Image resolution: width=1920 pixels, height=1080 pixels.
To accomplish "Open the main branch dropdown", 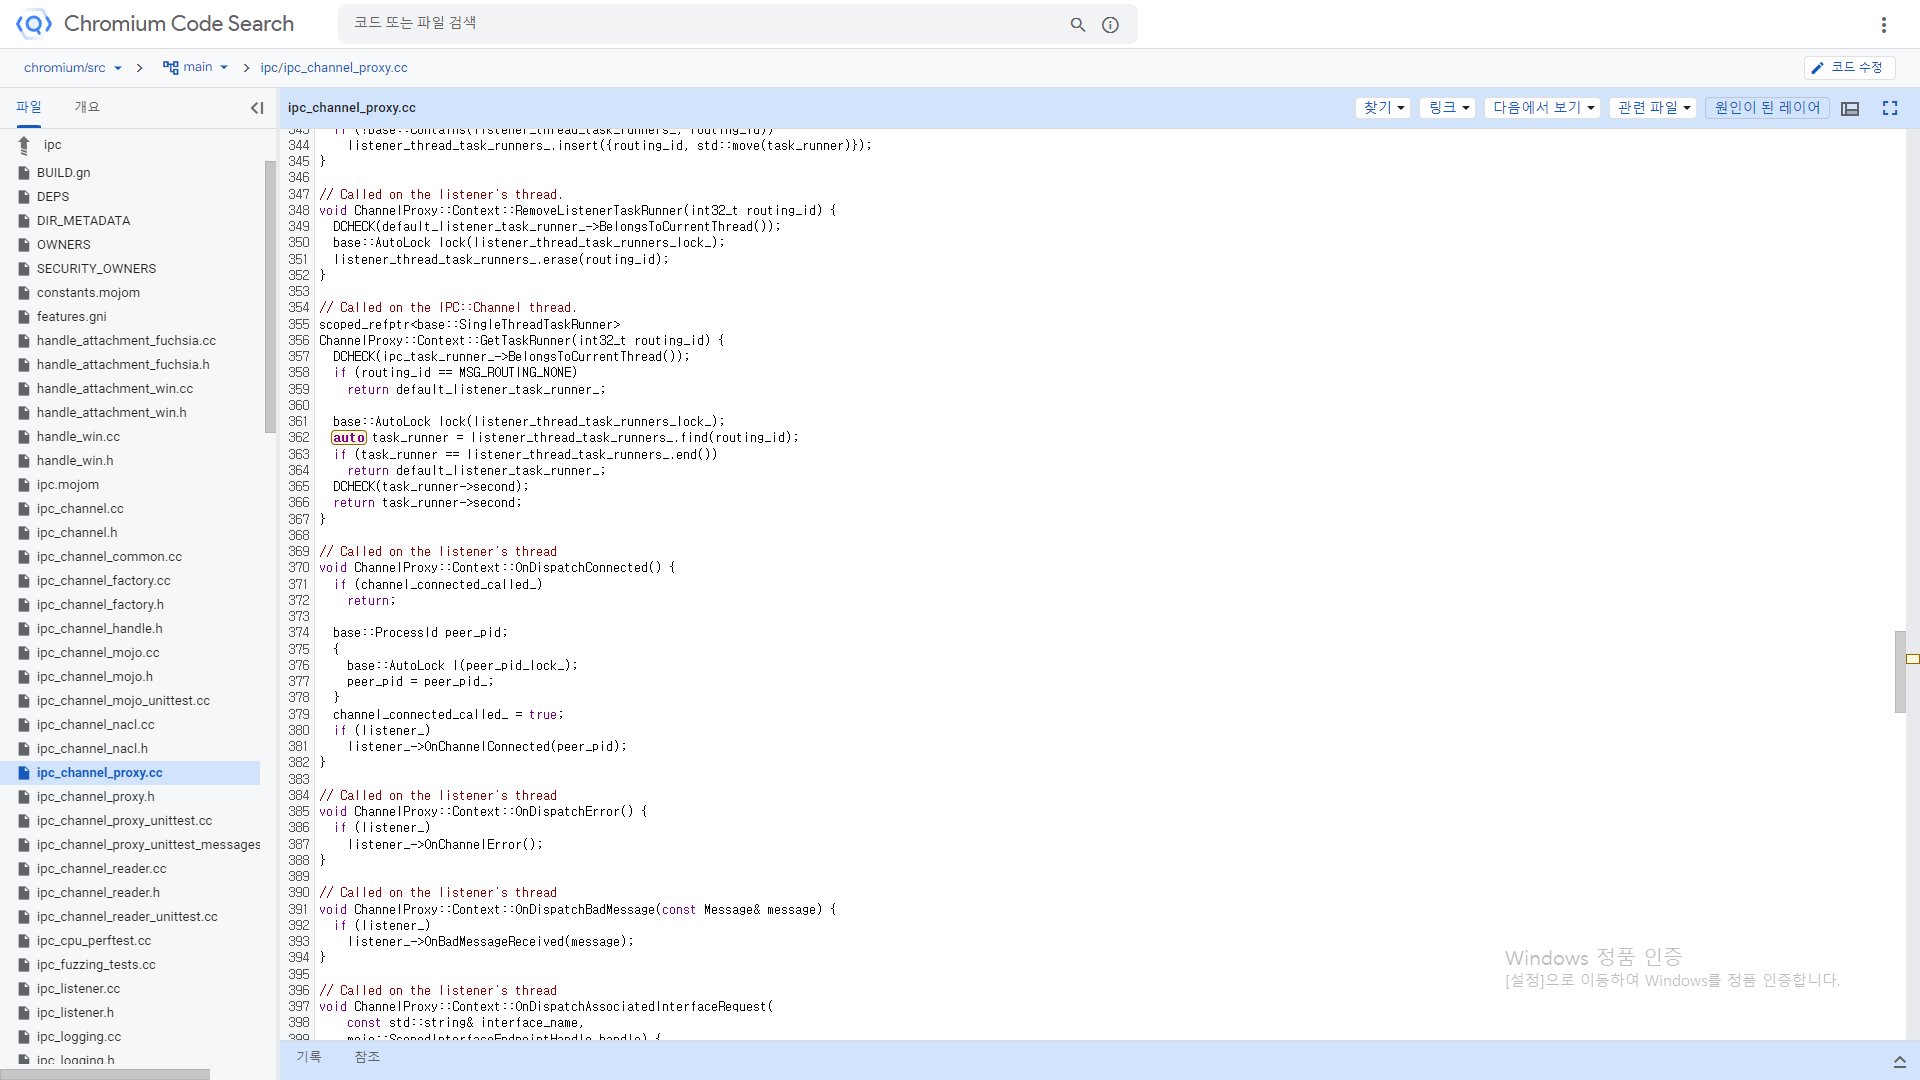I will point(196,67).
